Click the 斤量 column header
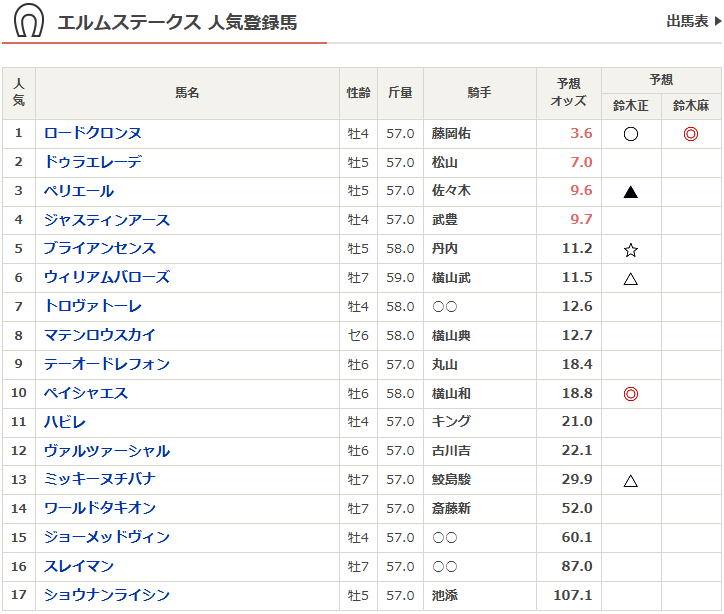Image resolution: width=724 pixels, height=614 pixels. coord(400,93)
